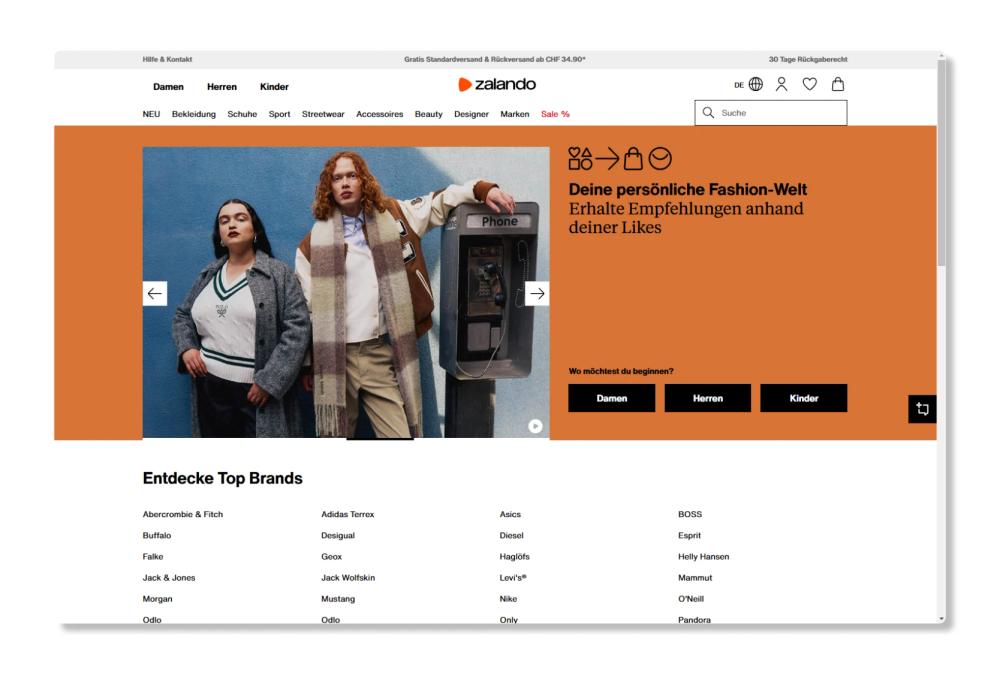Open Esprit brand link

pyautogui.click(x=689, y=535)
